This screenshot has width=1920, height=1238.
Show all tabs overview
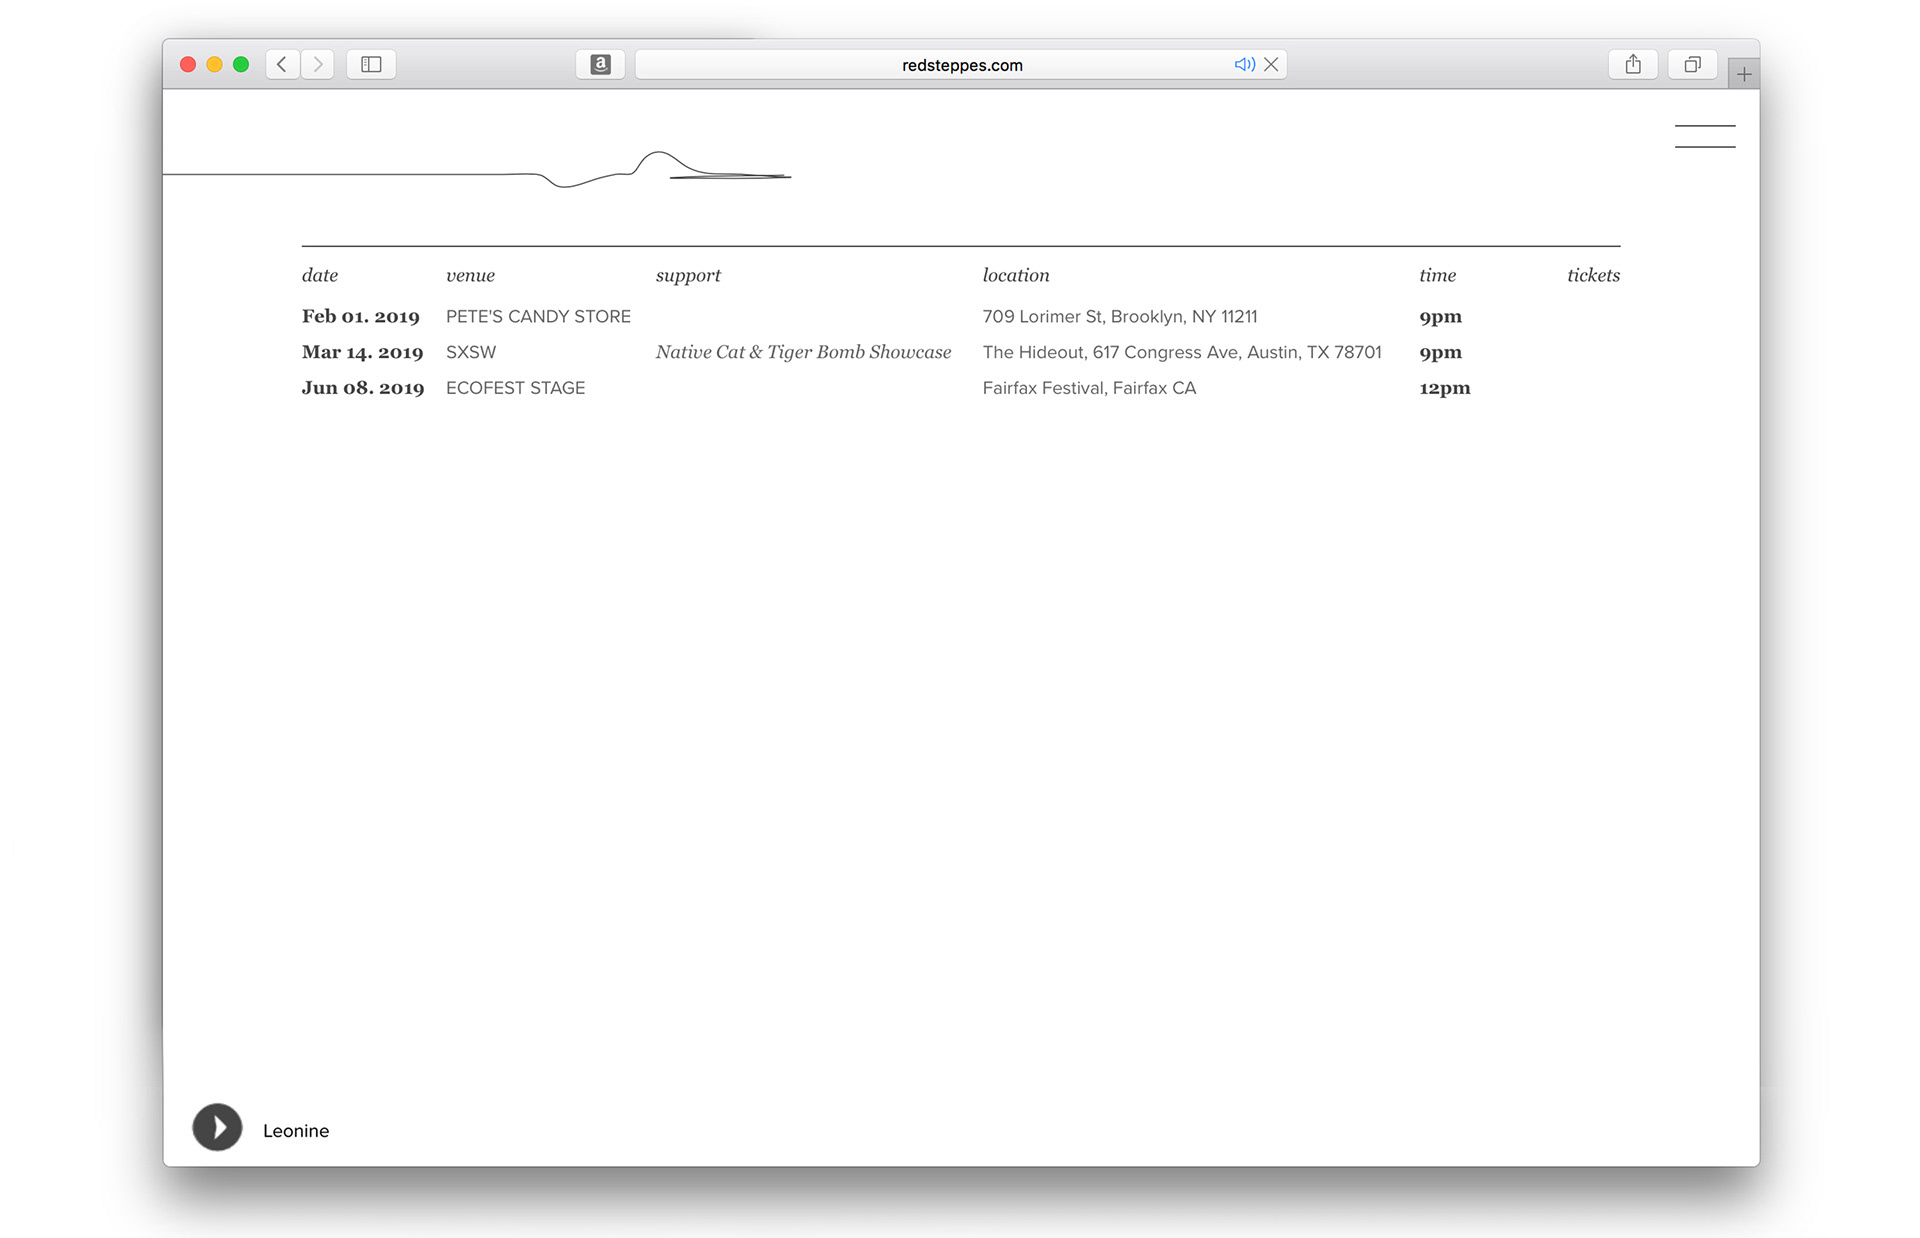click(x=1692, y=64)
